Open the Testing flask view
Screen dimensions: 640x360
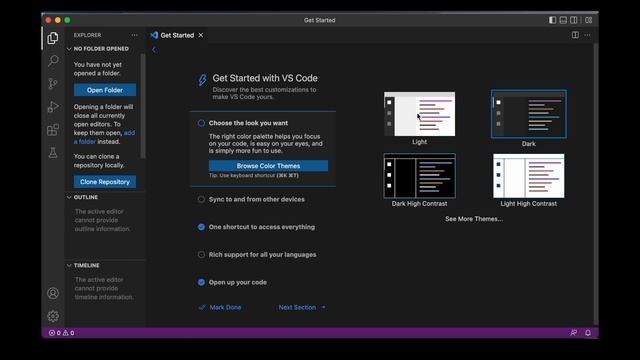coord(53,153)
